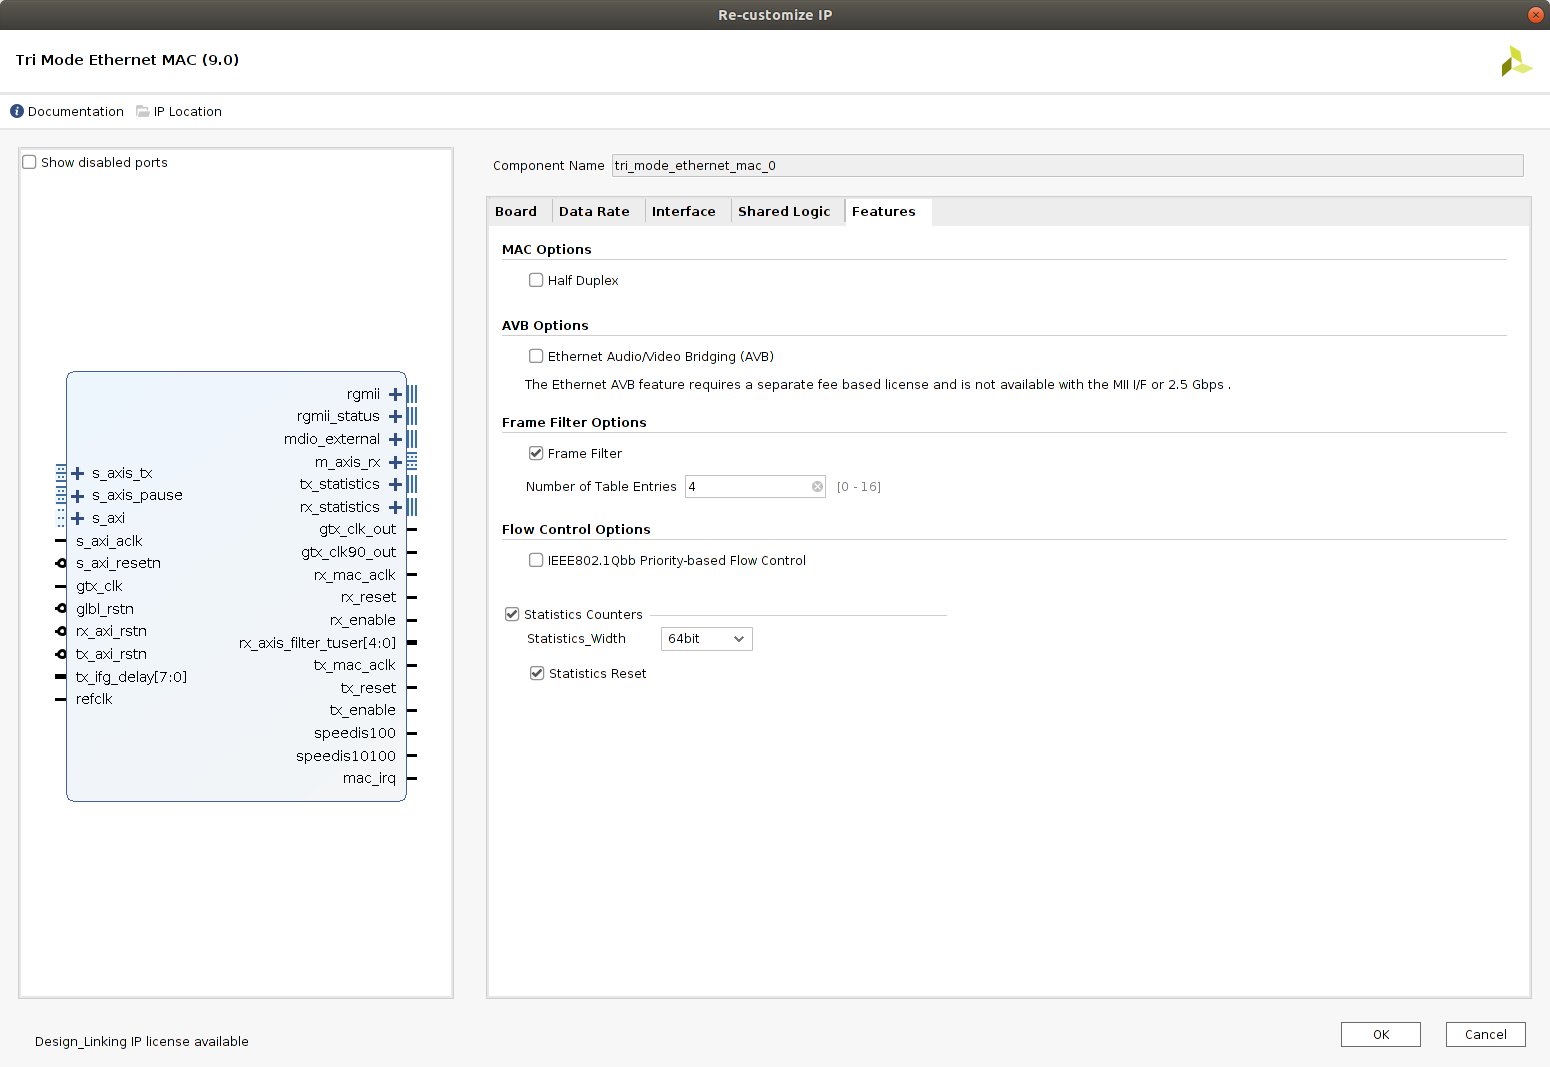1550x1067 pixels.
Task: Expand the rgmii interface plus icon
Action: [x=395, y=394]
